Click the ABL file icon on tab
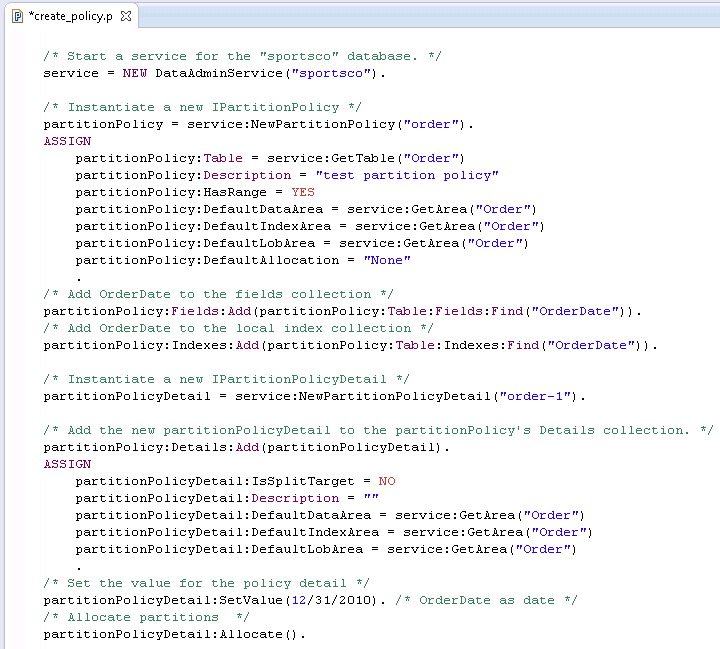720x649 pixels. (x=17, y=17)
